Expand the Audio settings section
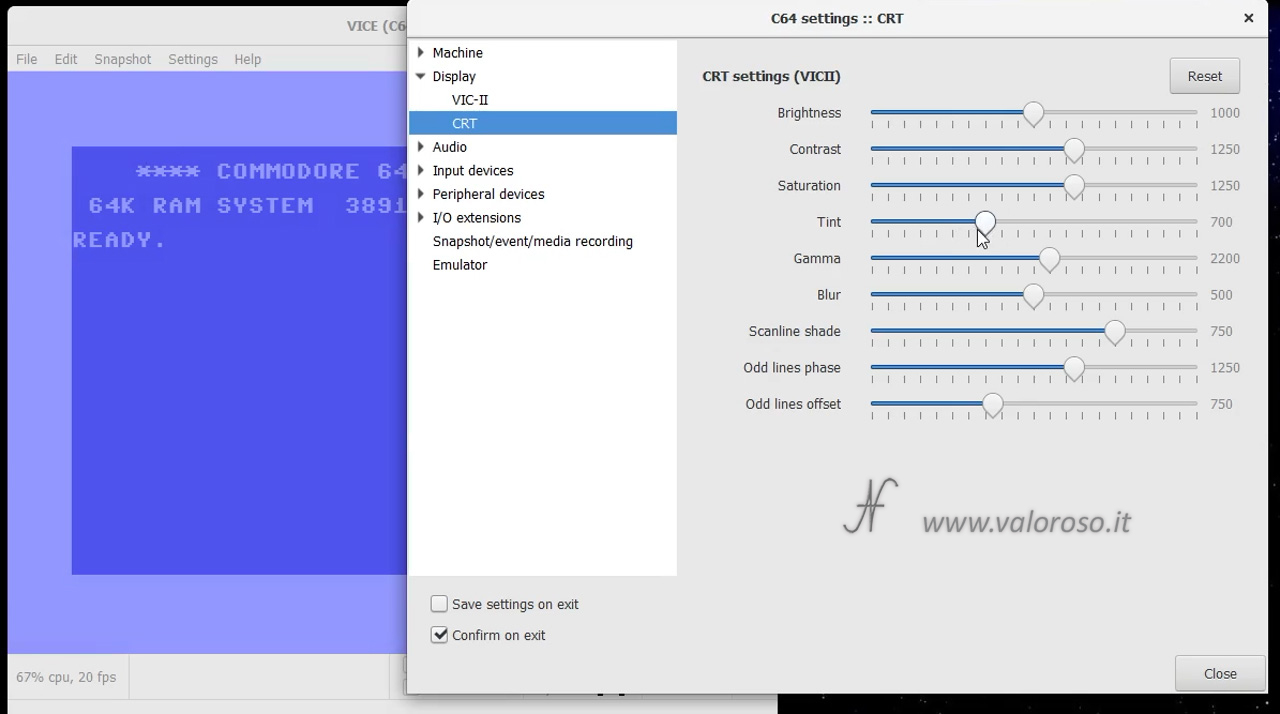 tap(421, 147)
